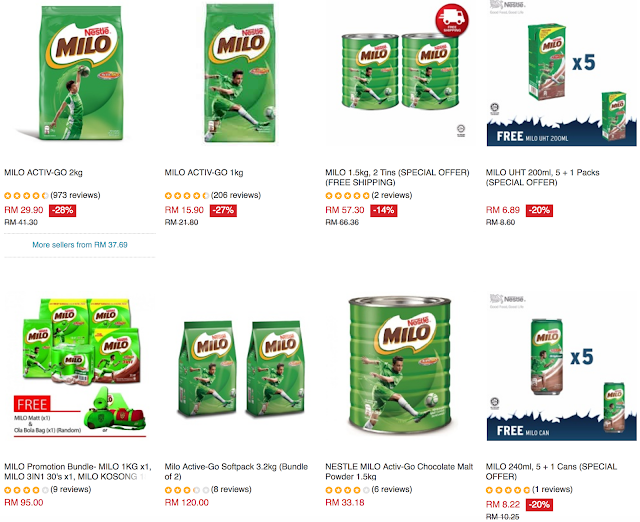Open the MILO ACTIV-GO 1kg product image
The height and width of the screenshot is (522, 640).
240,73
